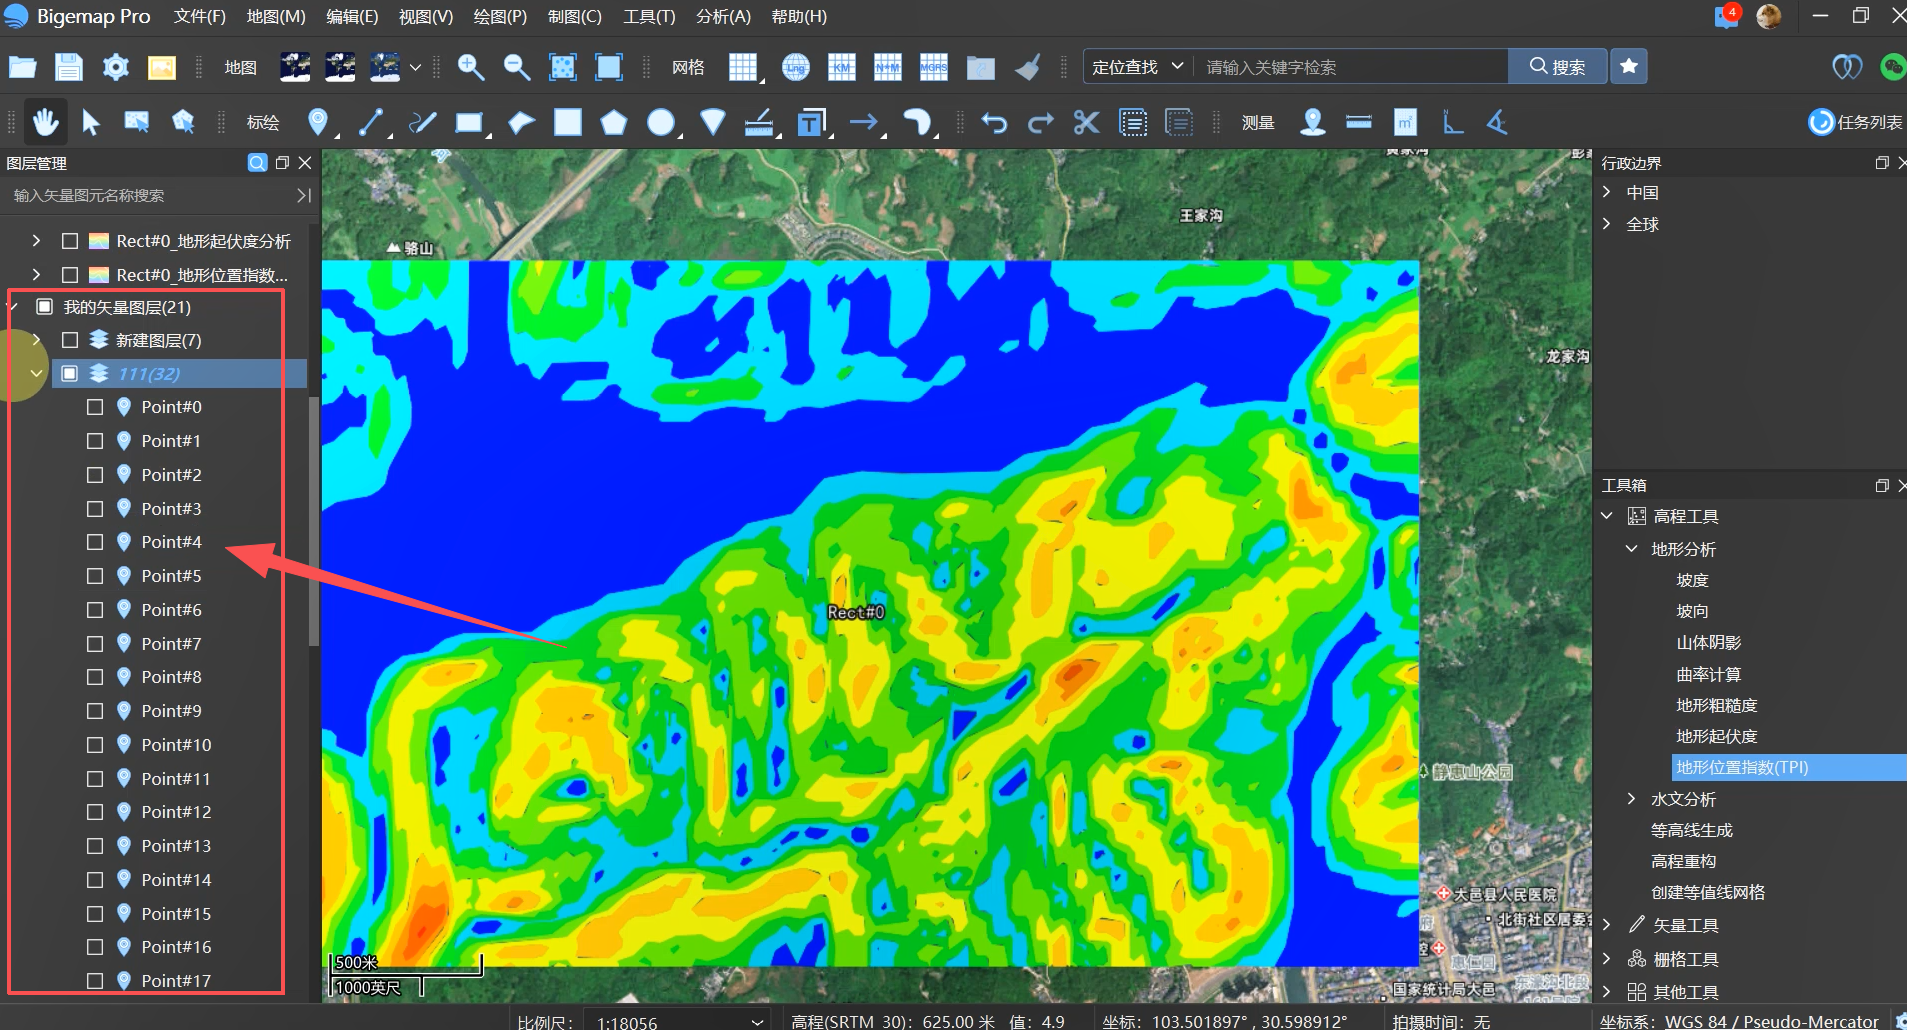The width and height of the screenshot is (1907, 1030).
Task: Expand the 水文分析 group
Action: click(1632, 799)
